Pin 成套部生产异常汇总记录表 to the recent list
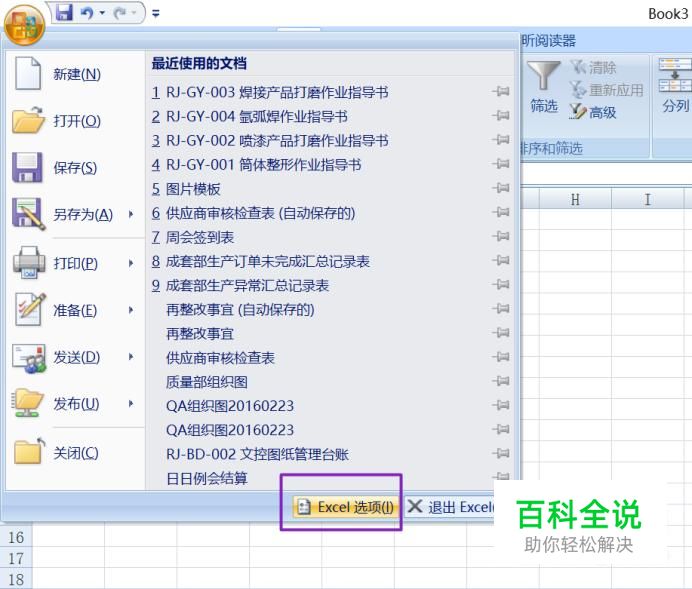 tap(501, 285)
